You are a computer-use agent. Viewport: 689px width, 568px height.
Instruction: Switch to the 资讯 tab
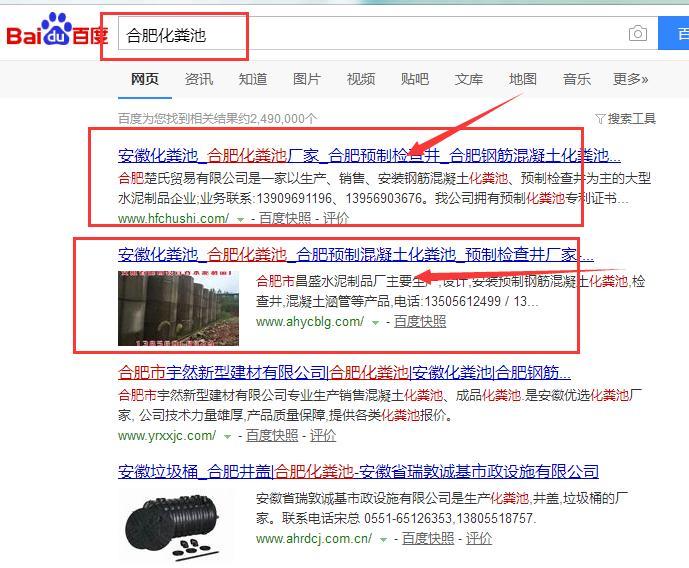(199, 79)
